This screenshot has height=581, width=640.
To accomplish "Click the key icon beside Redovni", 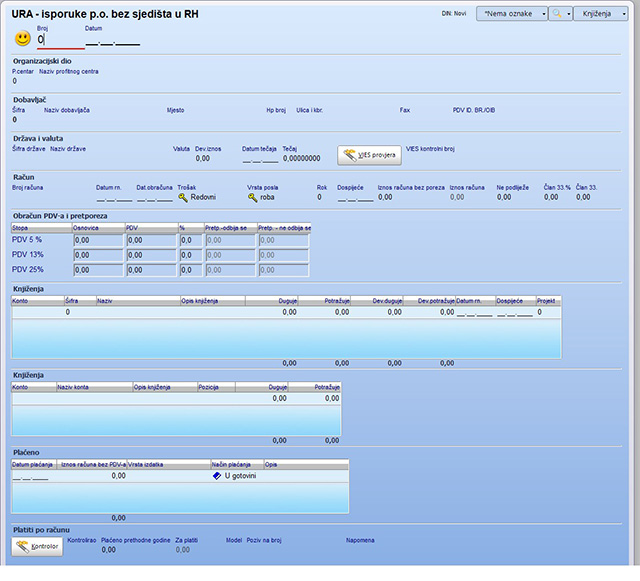I will point(183,198).
